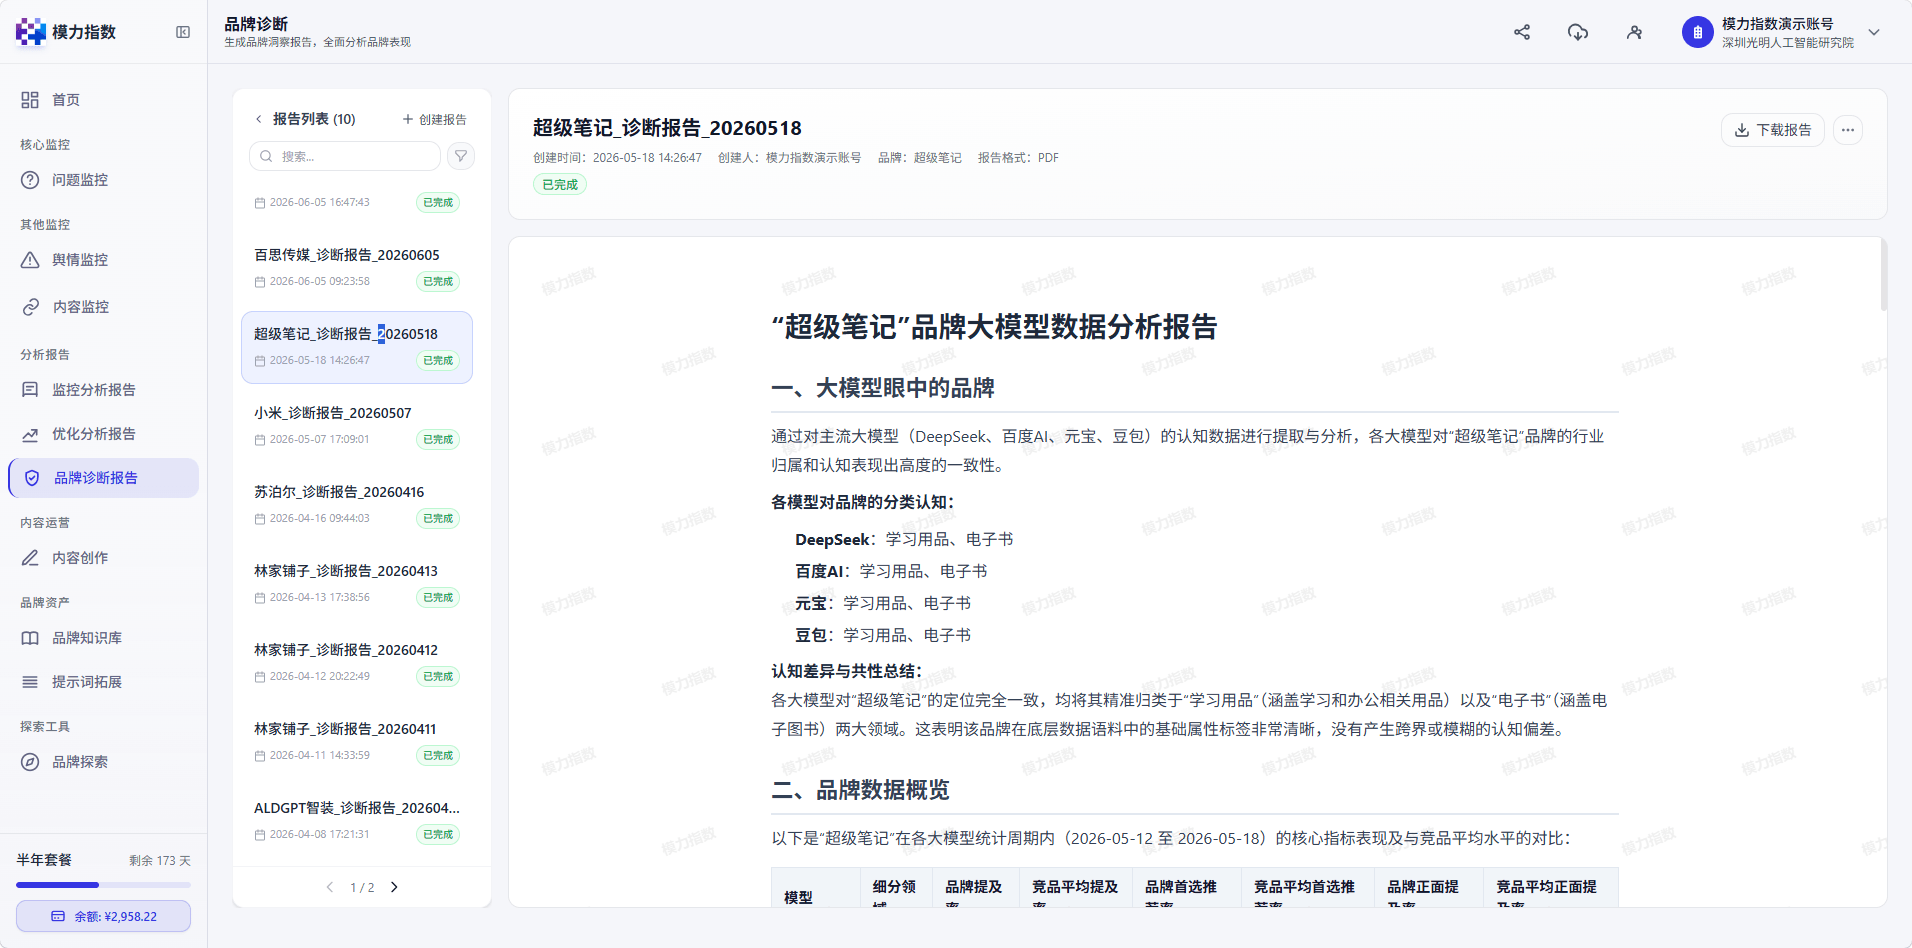Click the 半年套餐 remaining-days progress bar
This screenshot has height=948, width=1912.
pos(103,885)
